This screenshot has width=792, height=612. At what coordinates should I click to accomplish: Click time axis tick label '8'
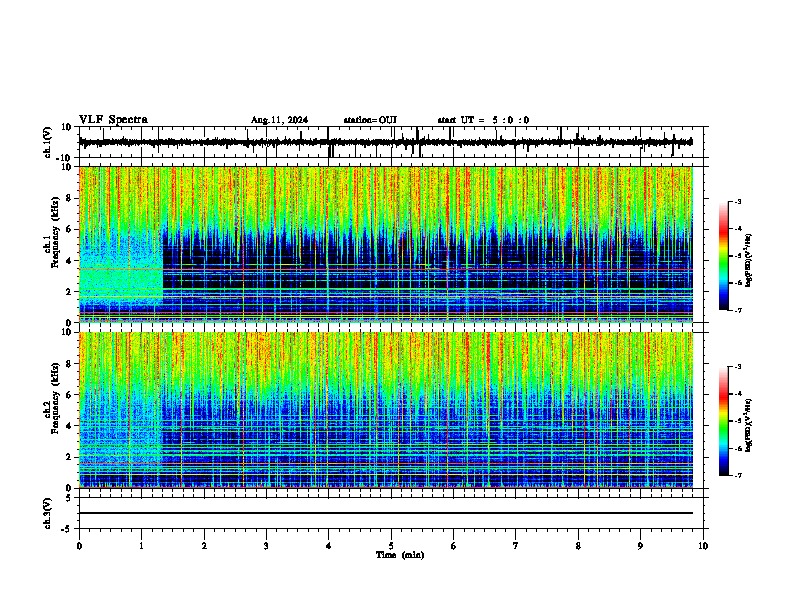tap(578, 546)
